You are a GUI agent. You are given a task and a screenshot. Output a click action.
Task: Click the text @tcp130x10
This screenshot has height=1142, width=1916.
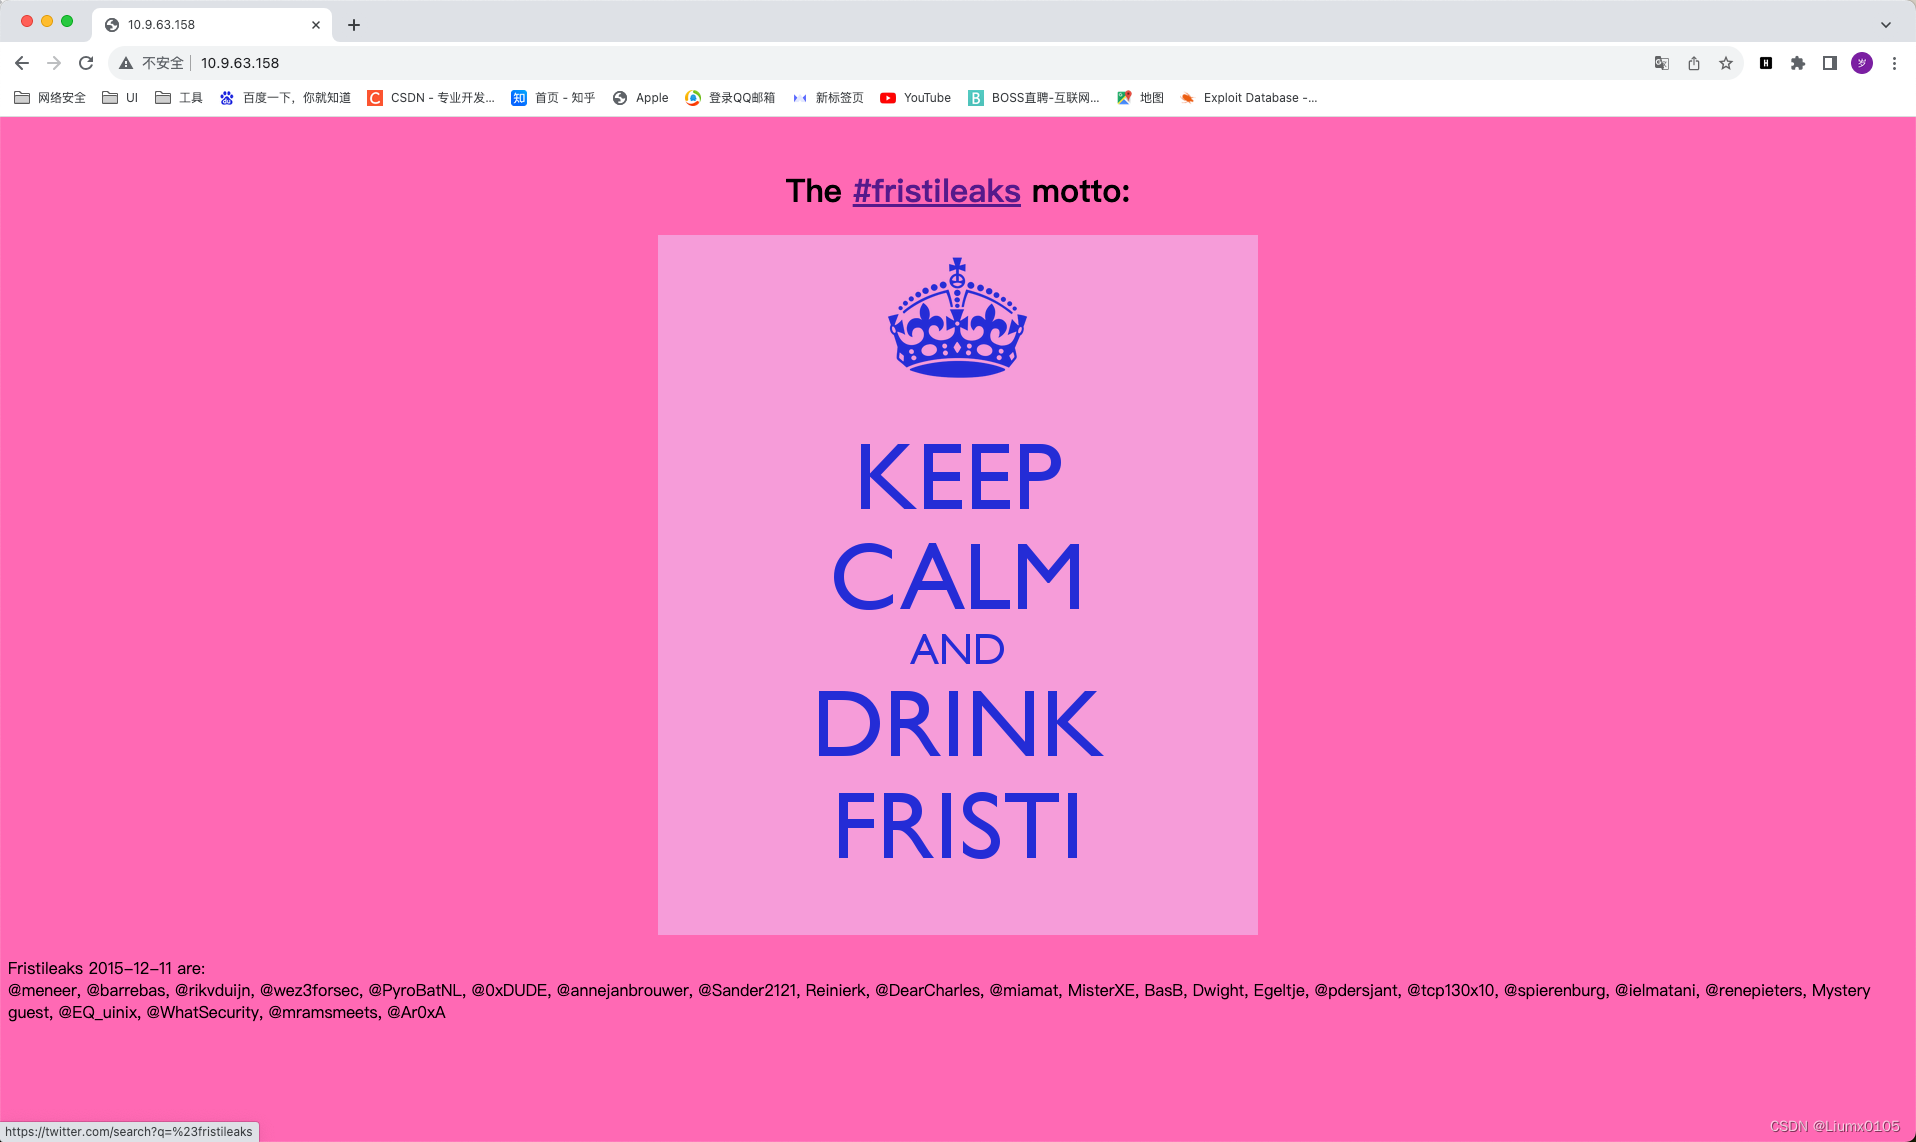[x=1451, y=990]
